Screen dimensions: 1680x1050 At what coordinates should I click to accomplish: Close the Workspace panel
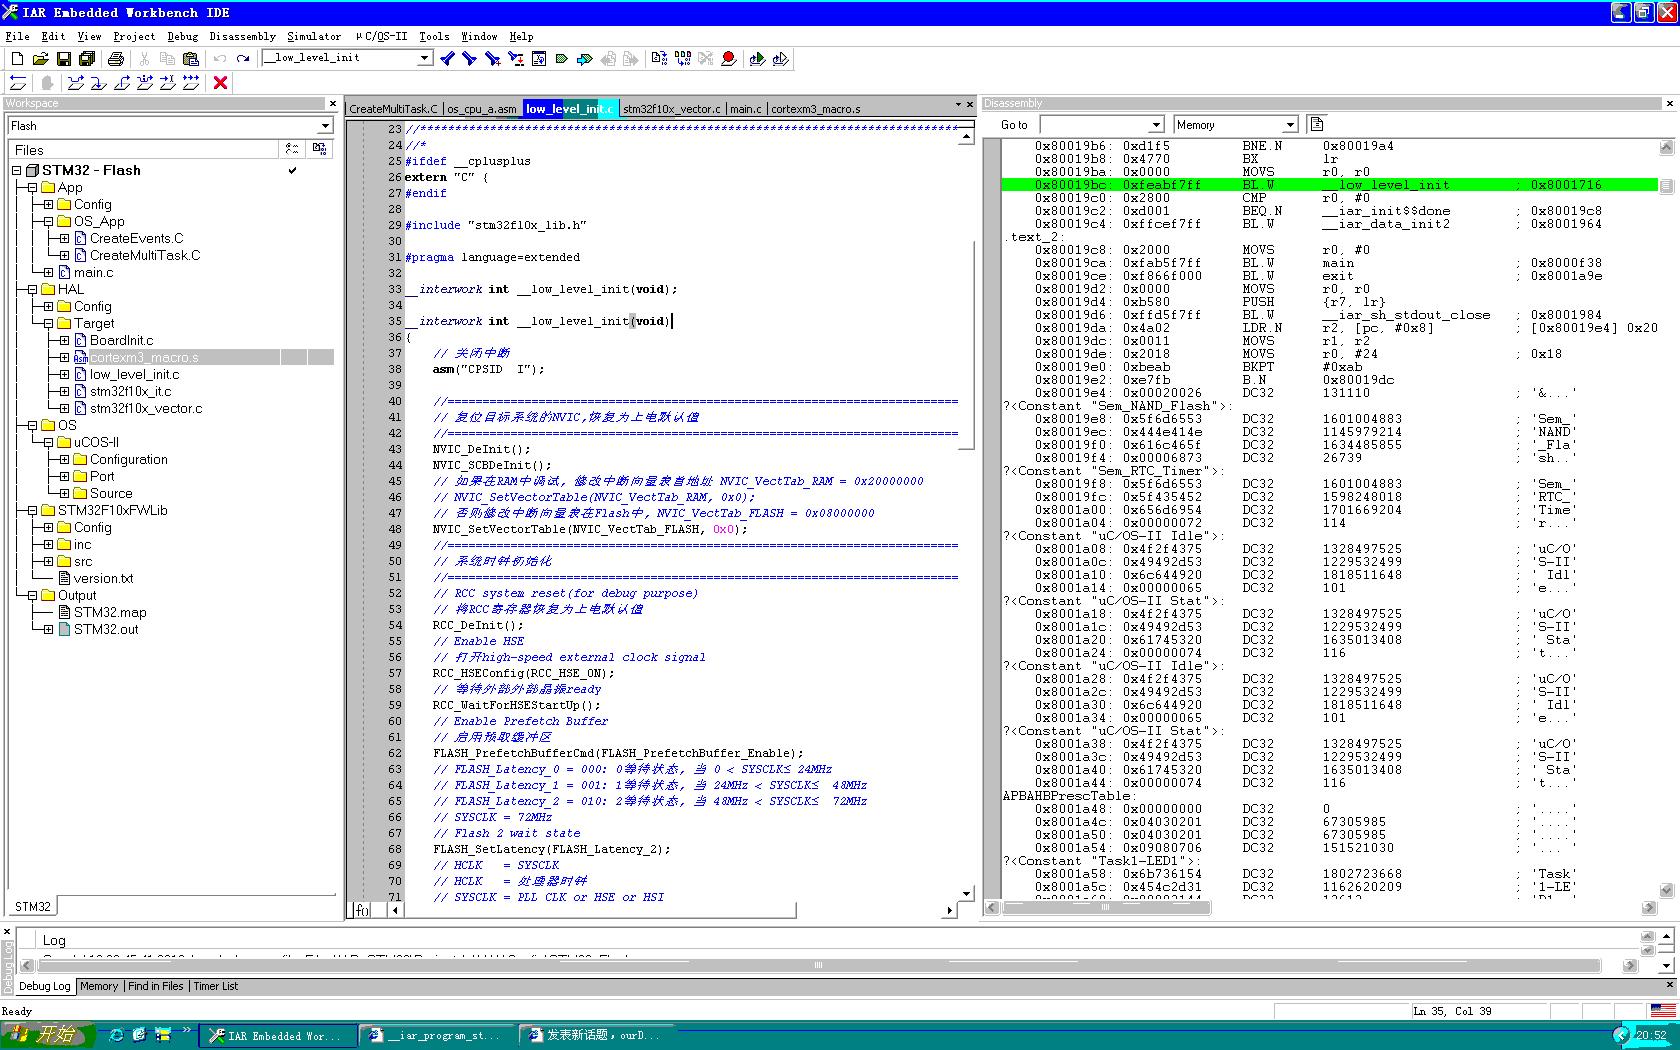(333, 104)
